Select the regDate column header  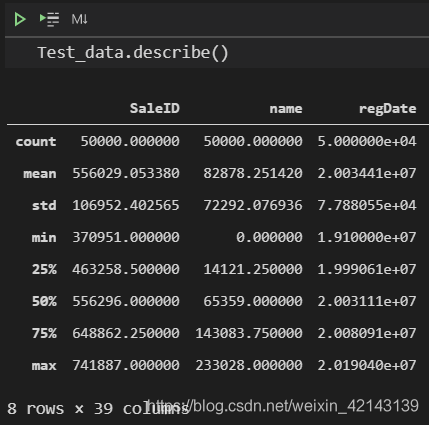pyautogui.click(x=387, y=109)
